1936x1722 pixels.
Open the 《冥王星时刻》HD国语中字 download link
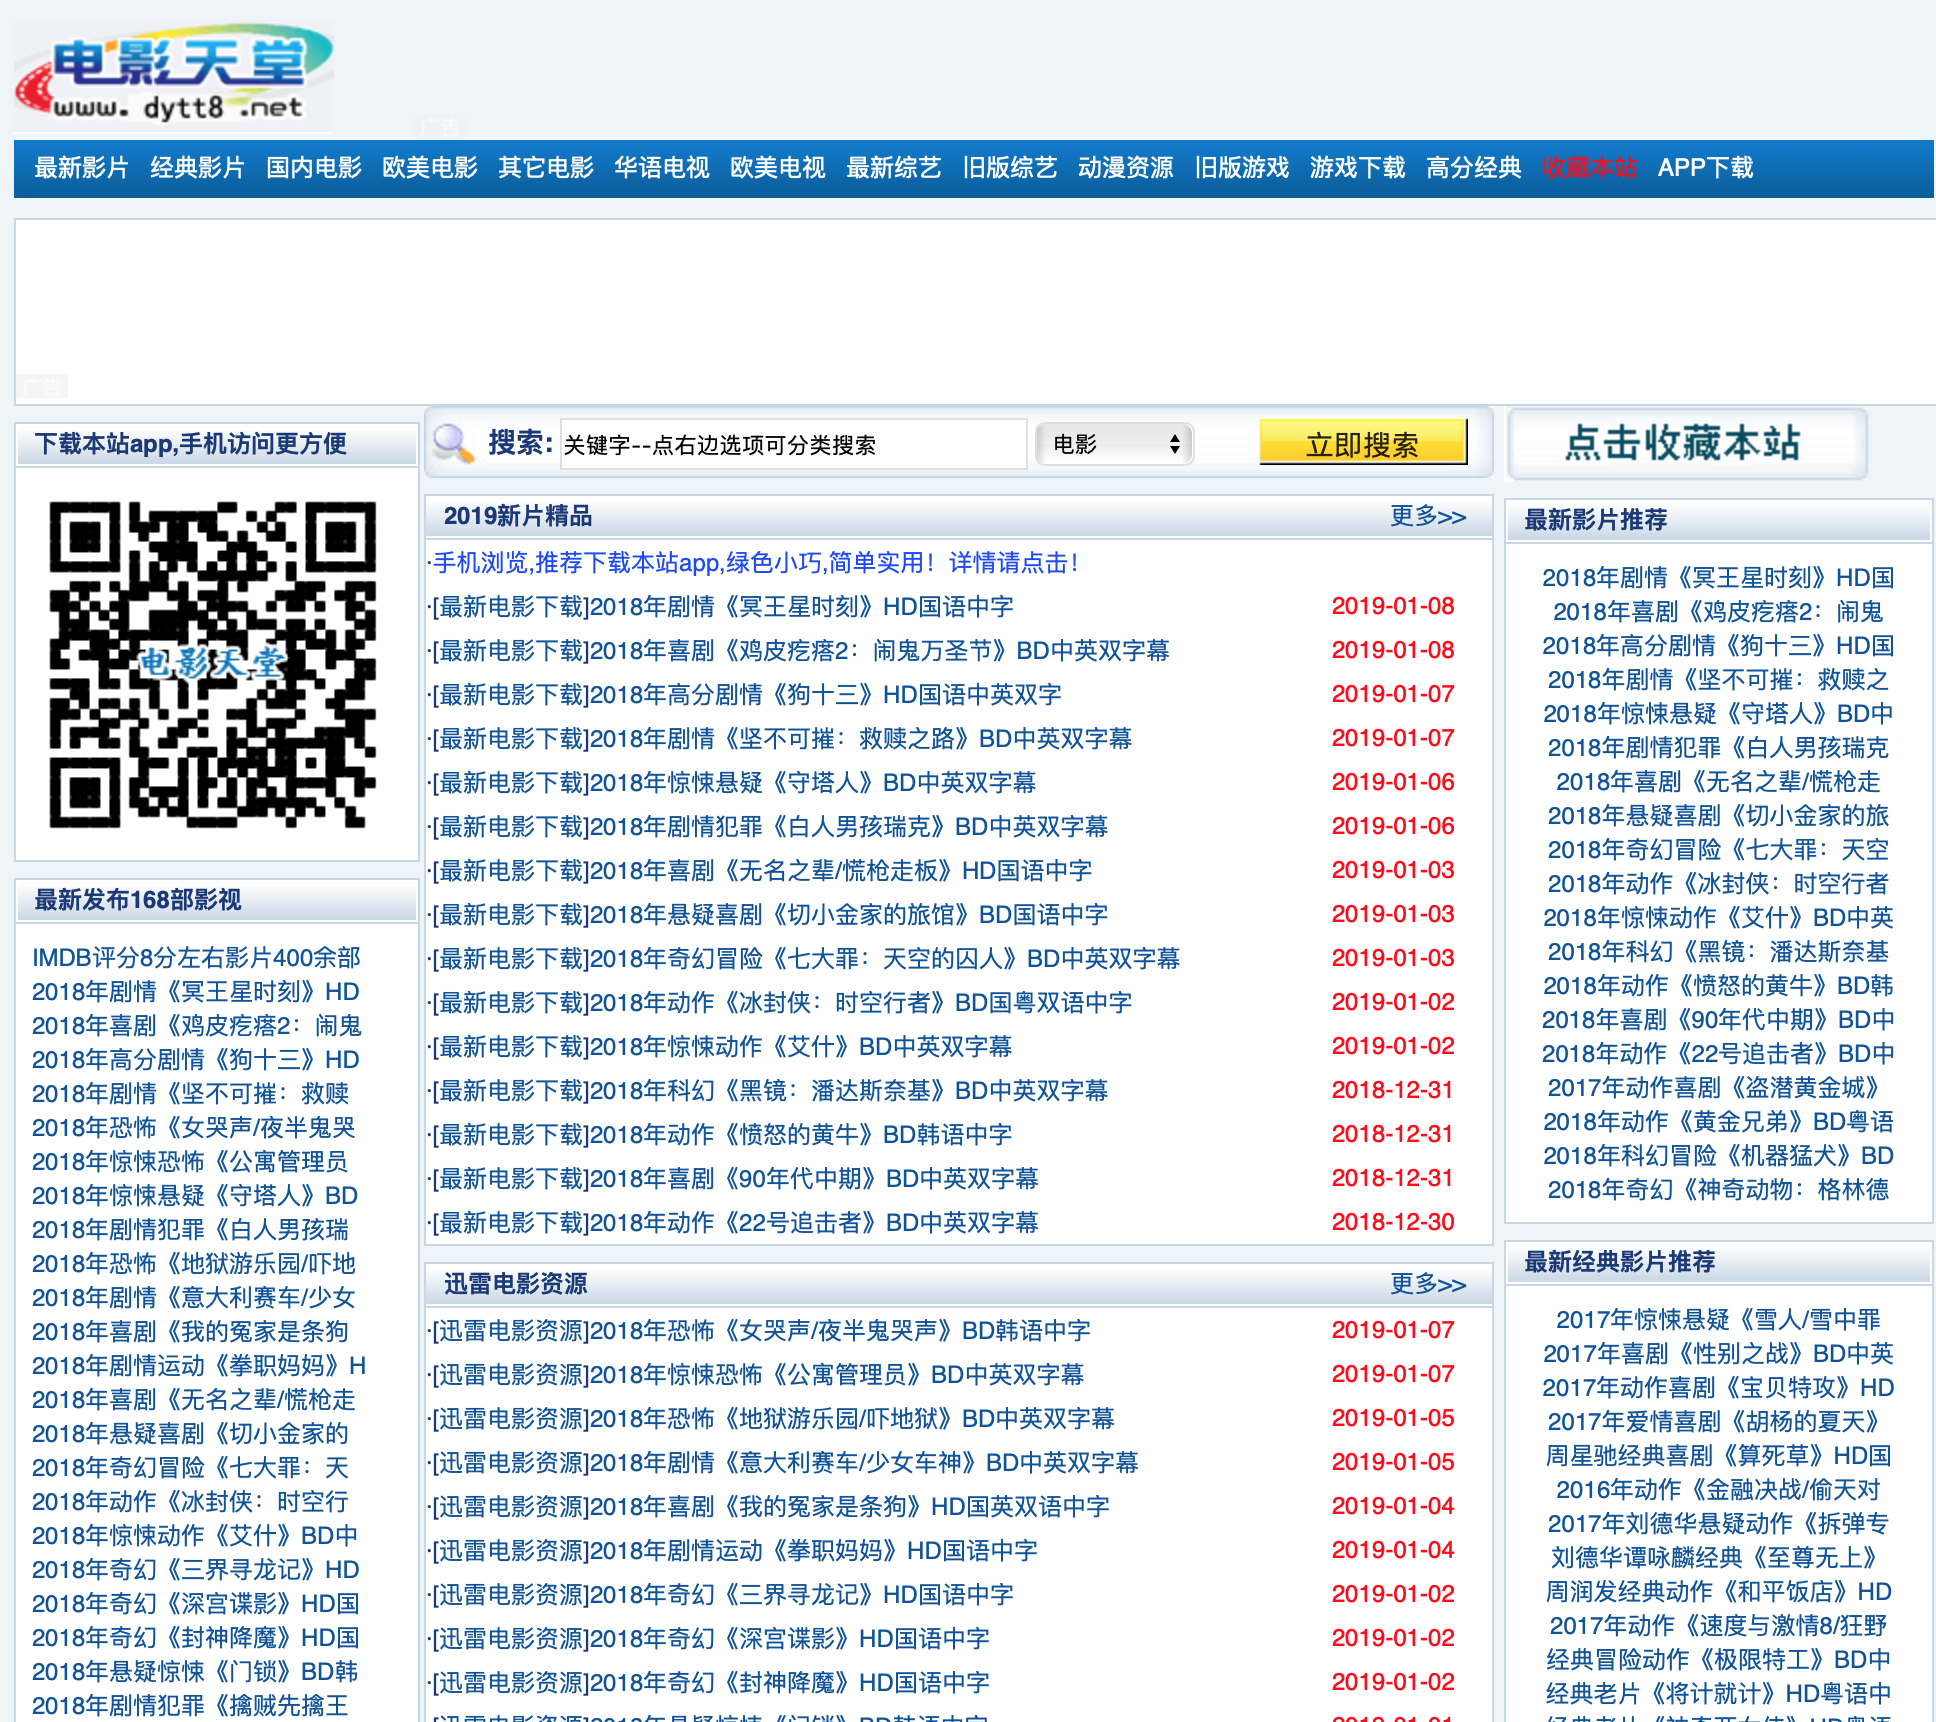coord(720,606)
